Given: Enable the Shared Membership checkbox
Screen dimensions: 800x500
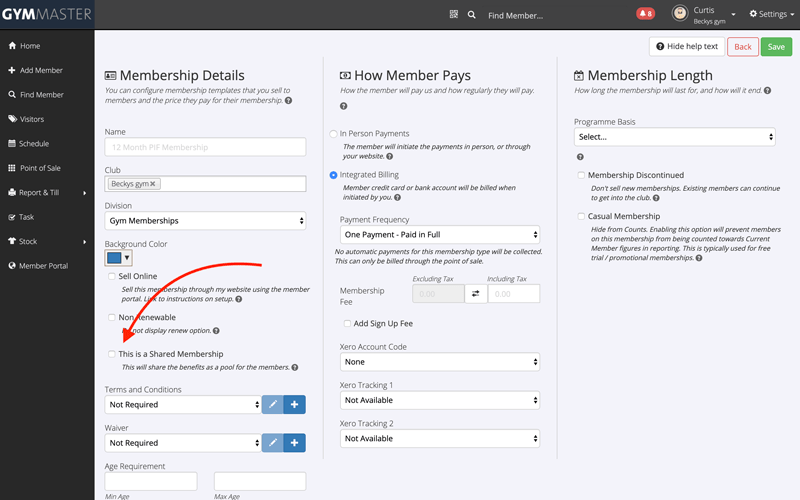Looking at the screenshot, I should click(112, 354).
